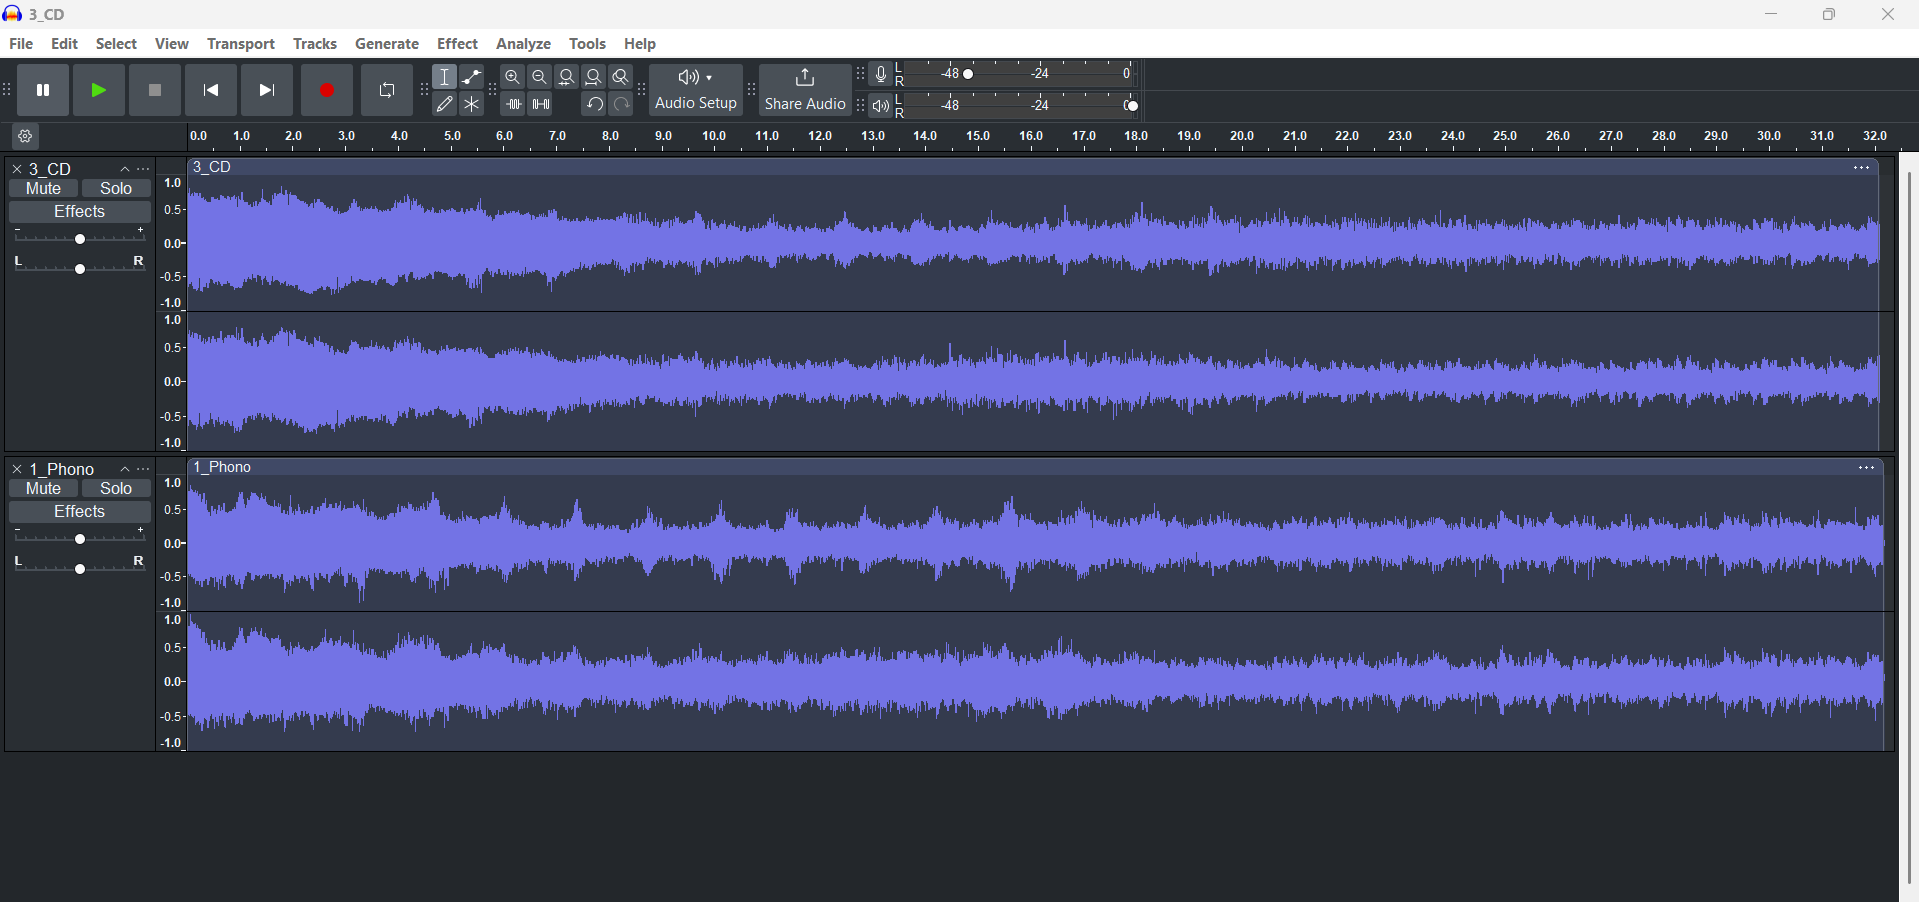Adjust 3_CD track gain slider
The image size is (1919, 902).
80,239
